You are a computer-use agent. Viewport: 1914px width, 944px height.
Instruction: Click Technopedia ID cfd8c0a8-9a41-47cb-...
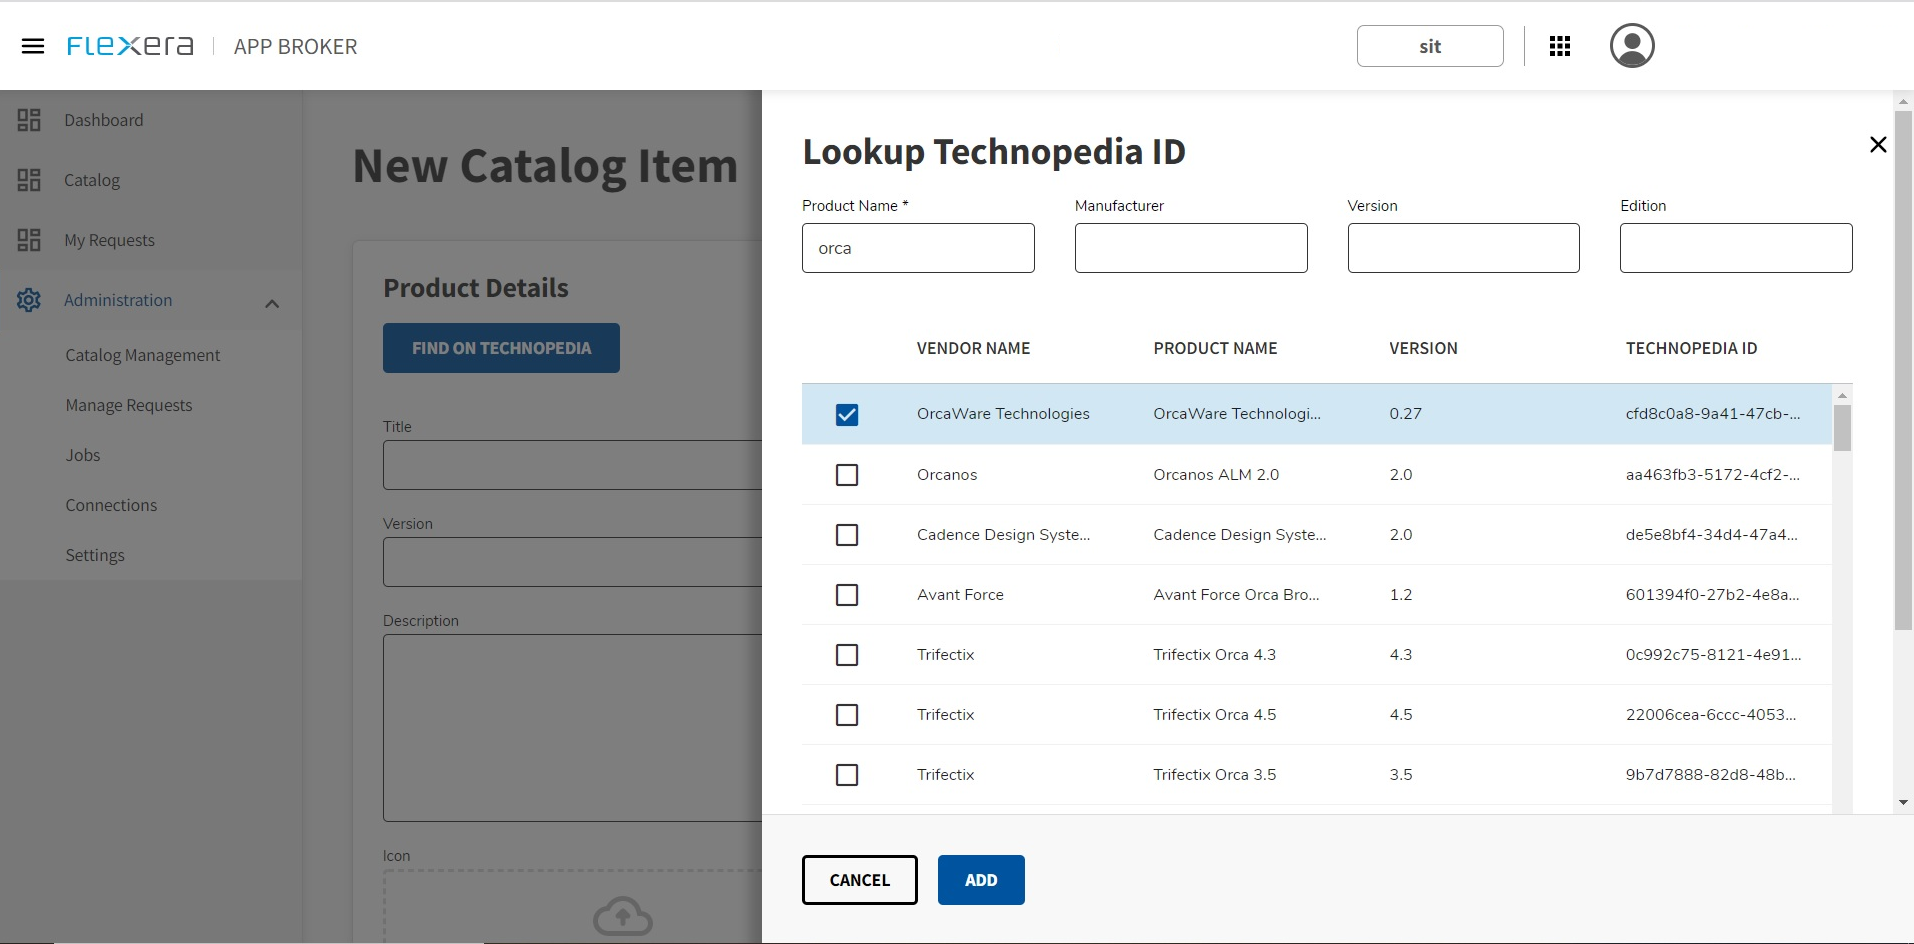tap(1713, 414)
